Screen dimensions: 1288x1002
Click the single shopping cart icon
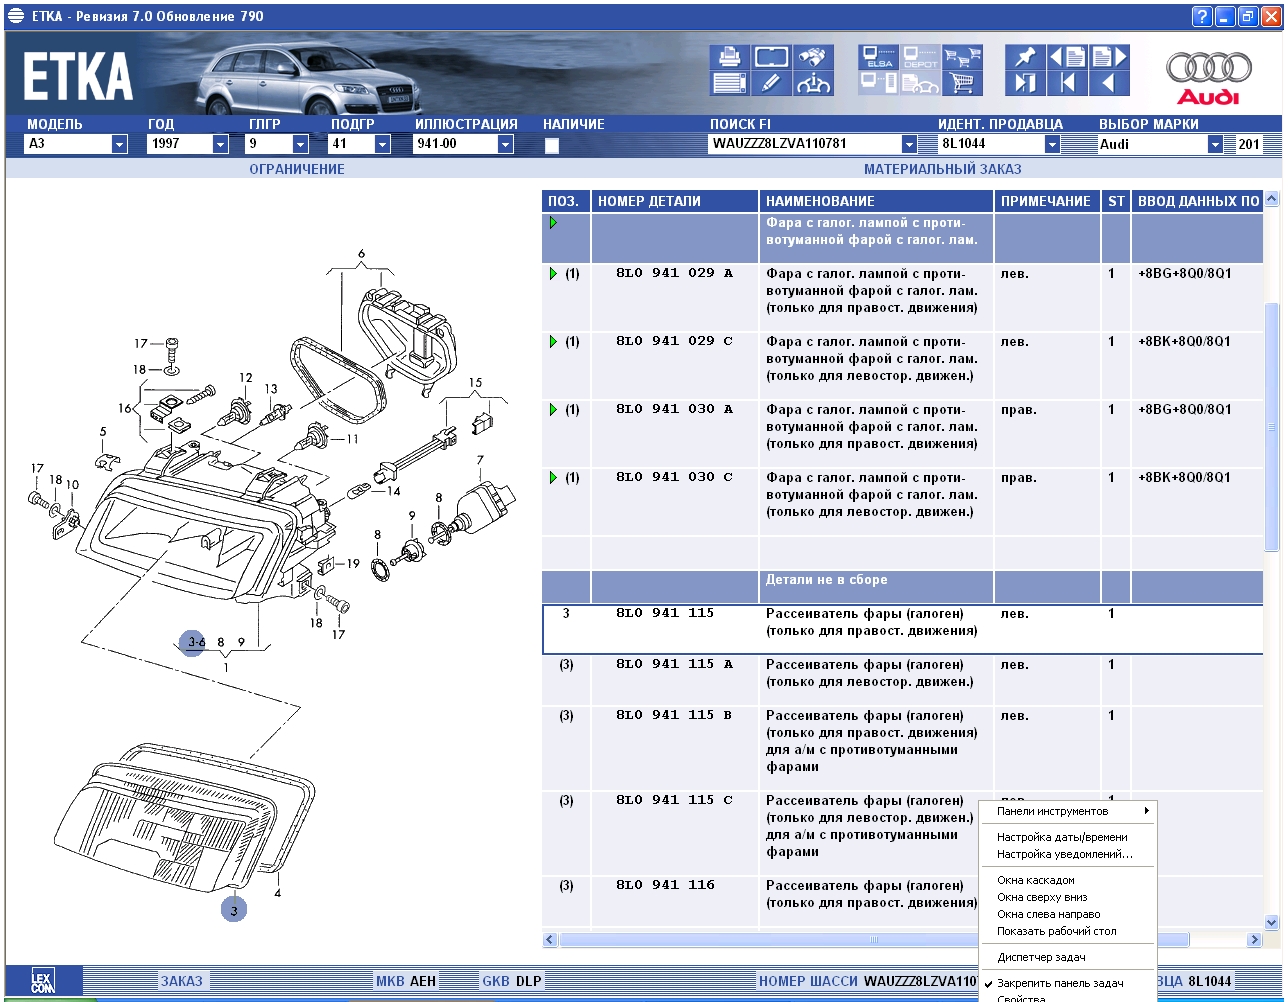963,84
